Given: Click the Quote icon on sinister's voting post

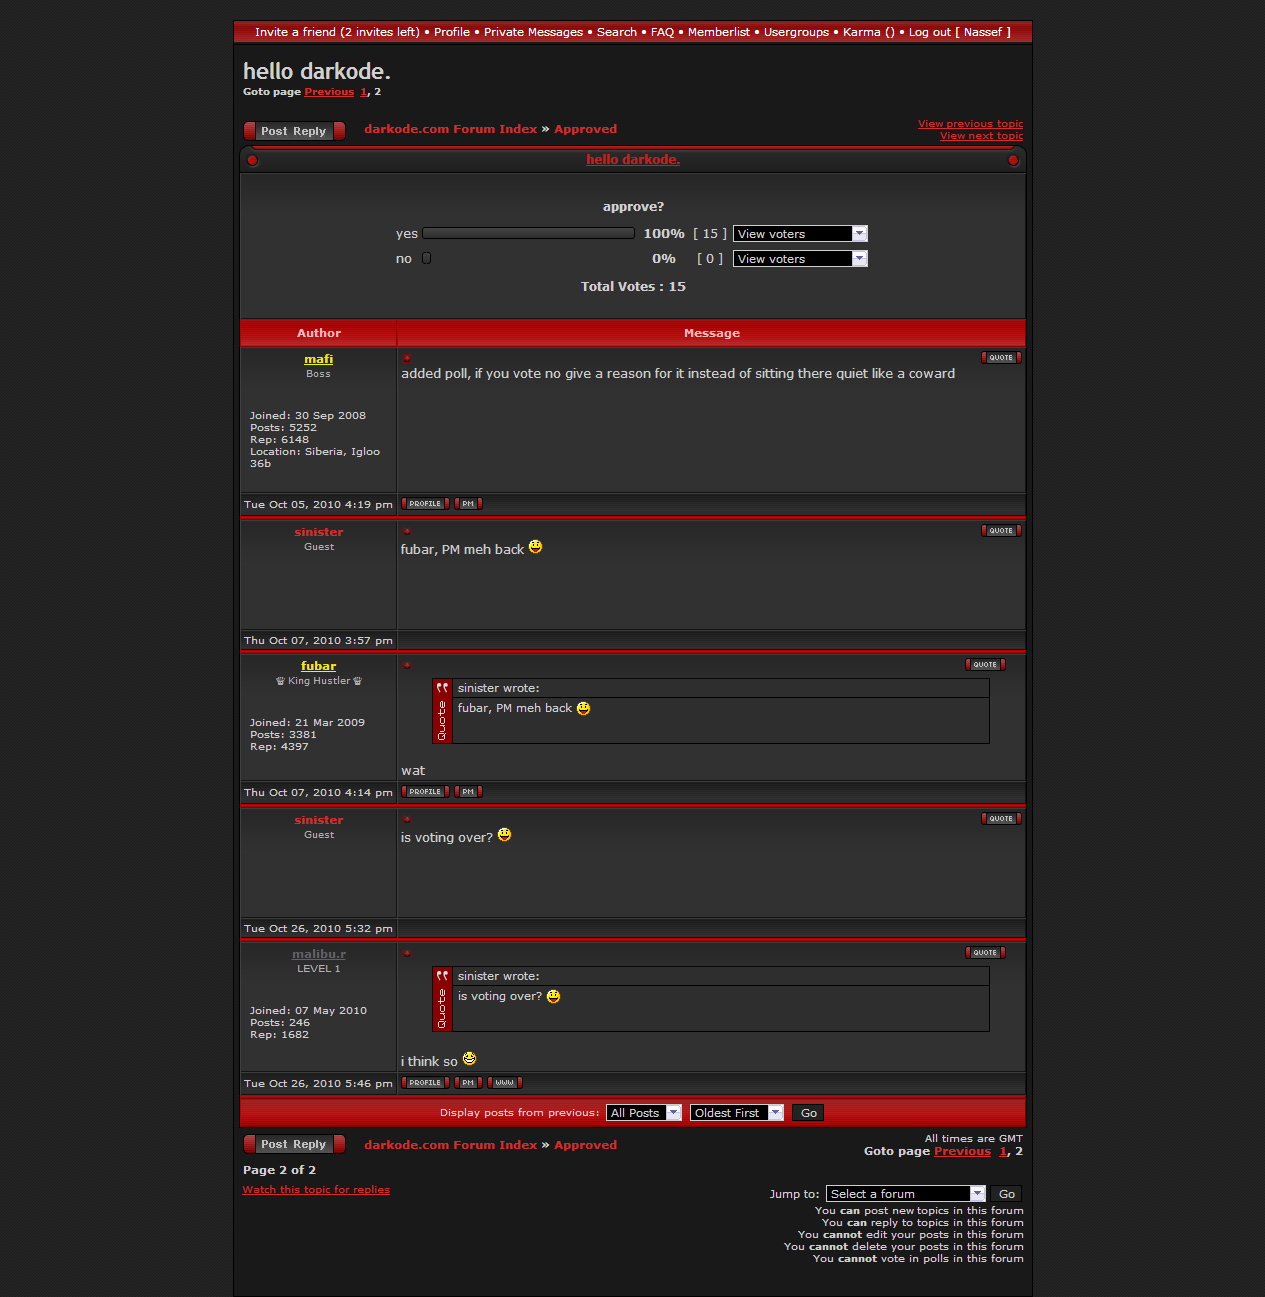Looking at the screenshot, I should (x=1000, y=819).
